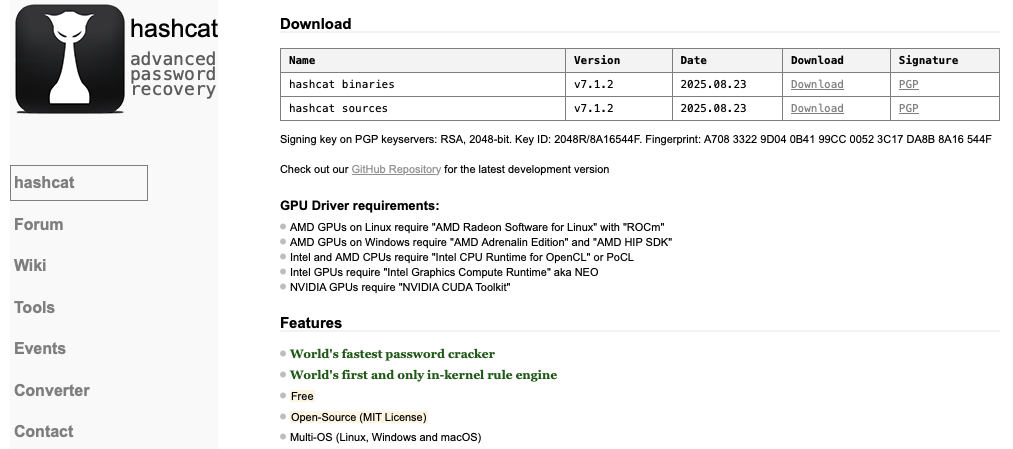The height and width of the screenshot is (449, 1013).
Task: Click the 'Download' section heading
Action: pyautogui.click(x=315, y=24)
